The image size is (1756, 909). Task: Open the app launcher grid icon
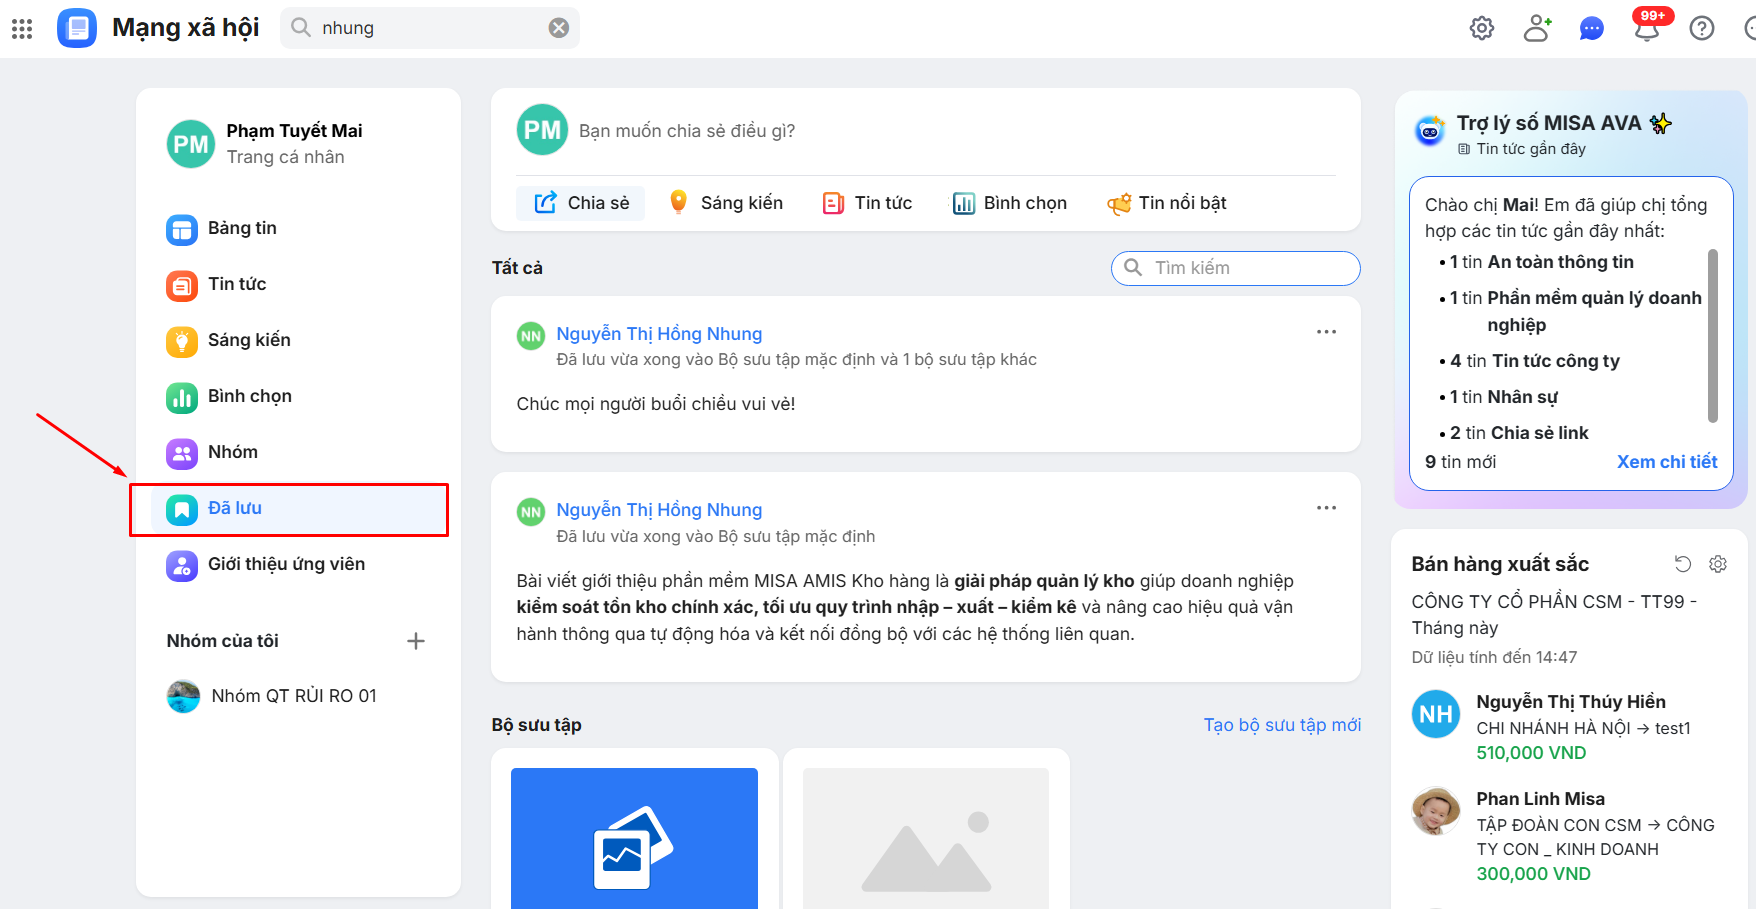[22, 28]
